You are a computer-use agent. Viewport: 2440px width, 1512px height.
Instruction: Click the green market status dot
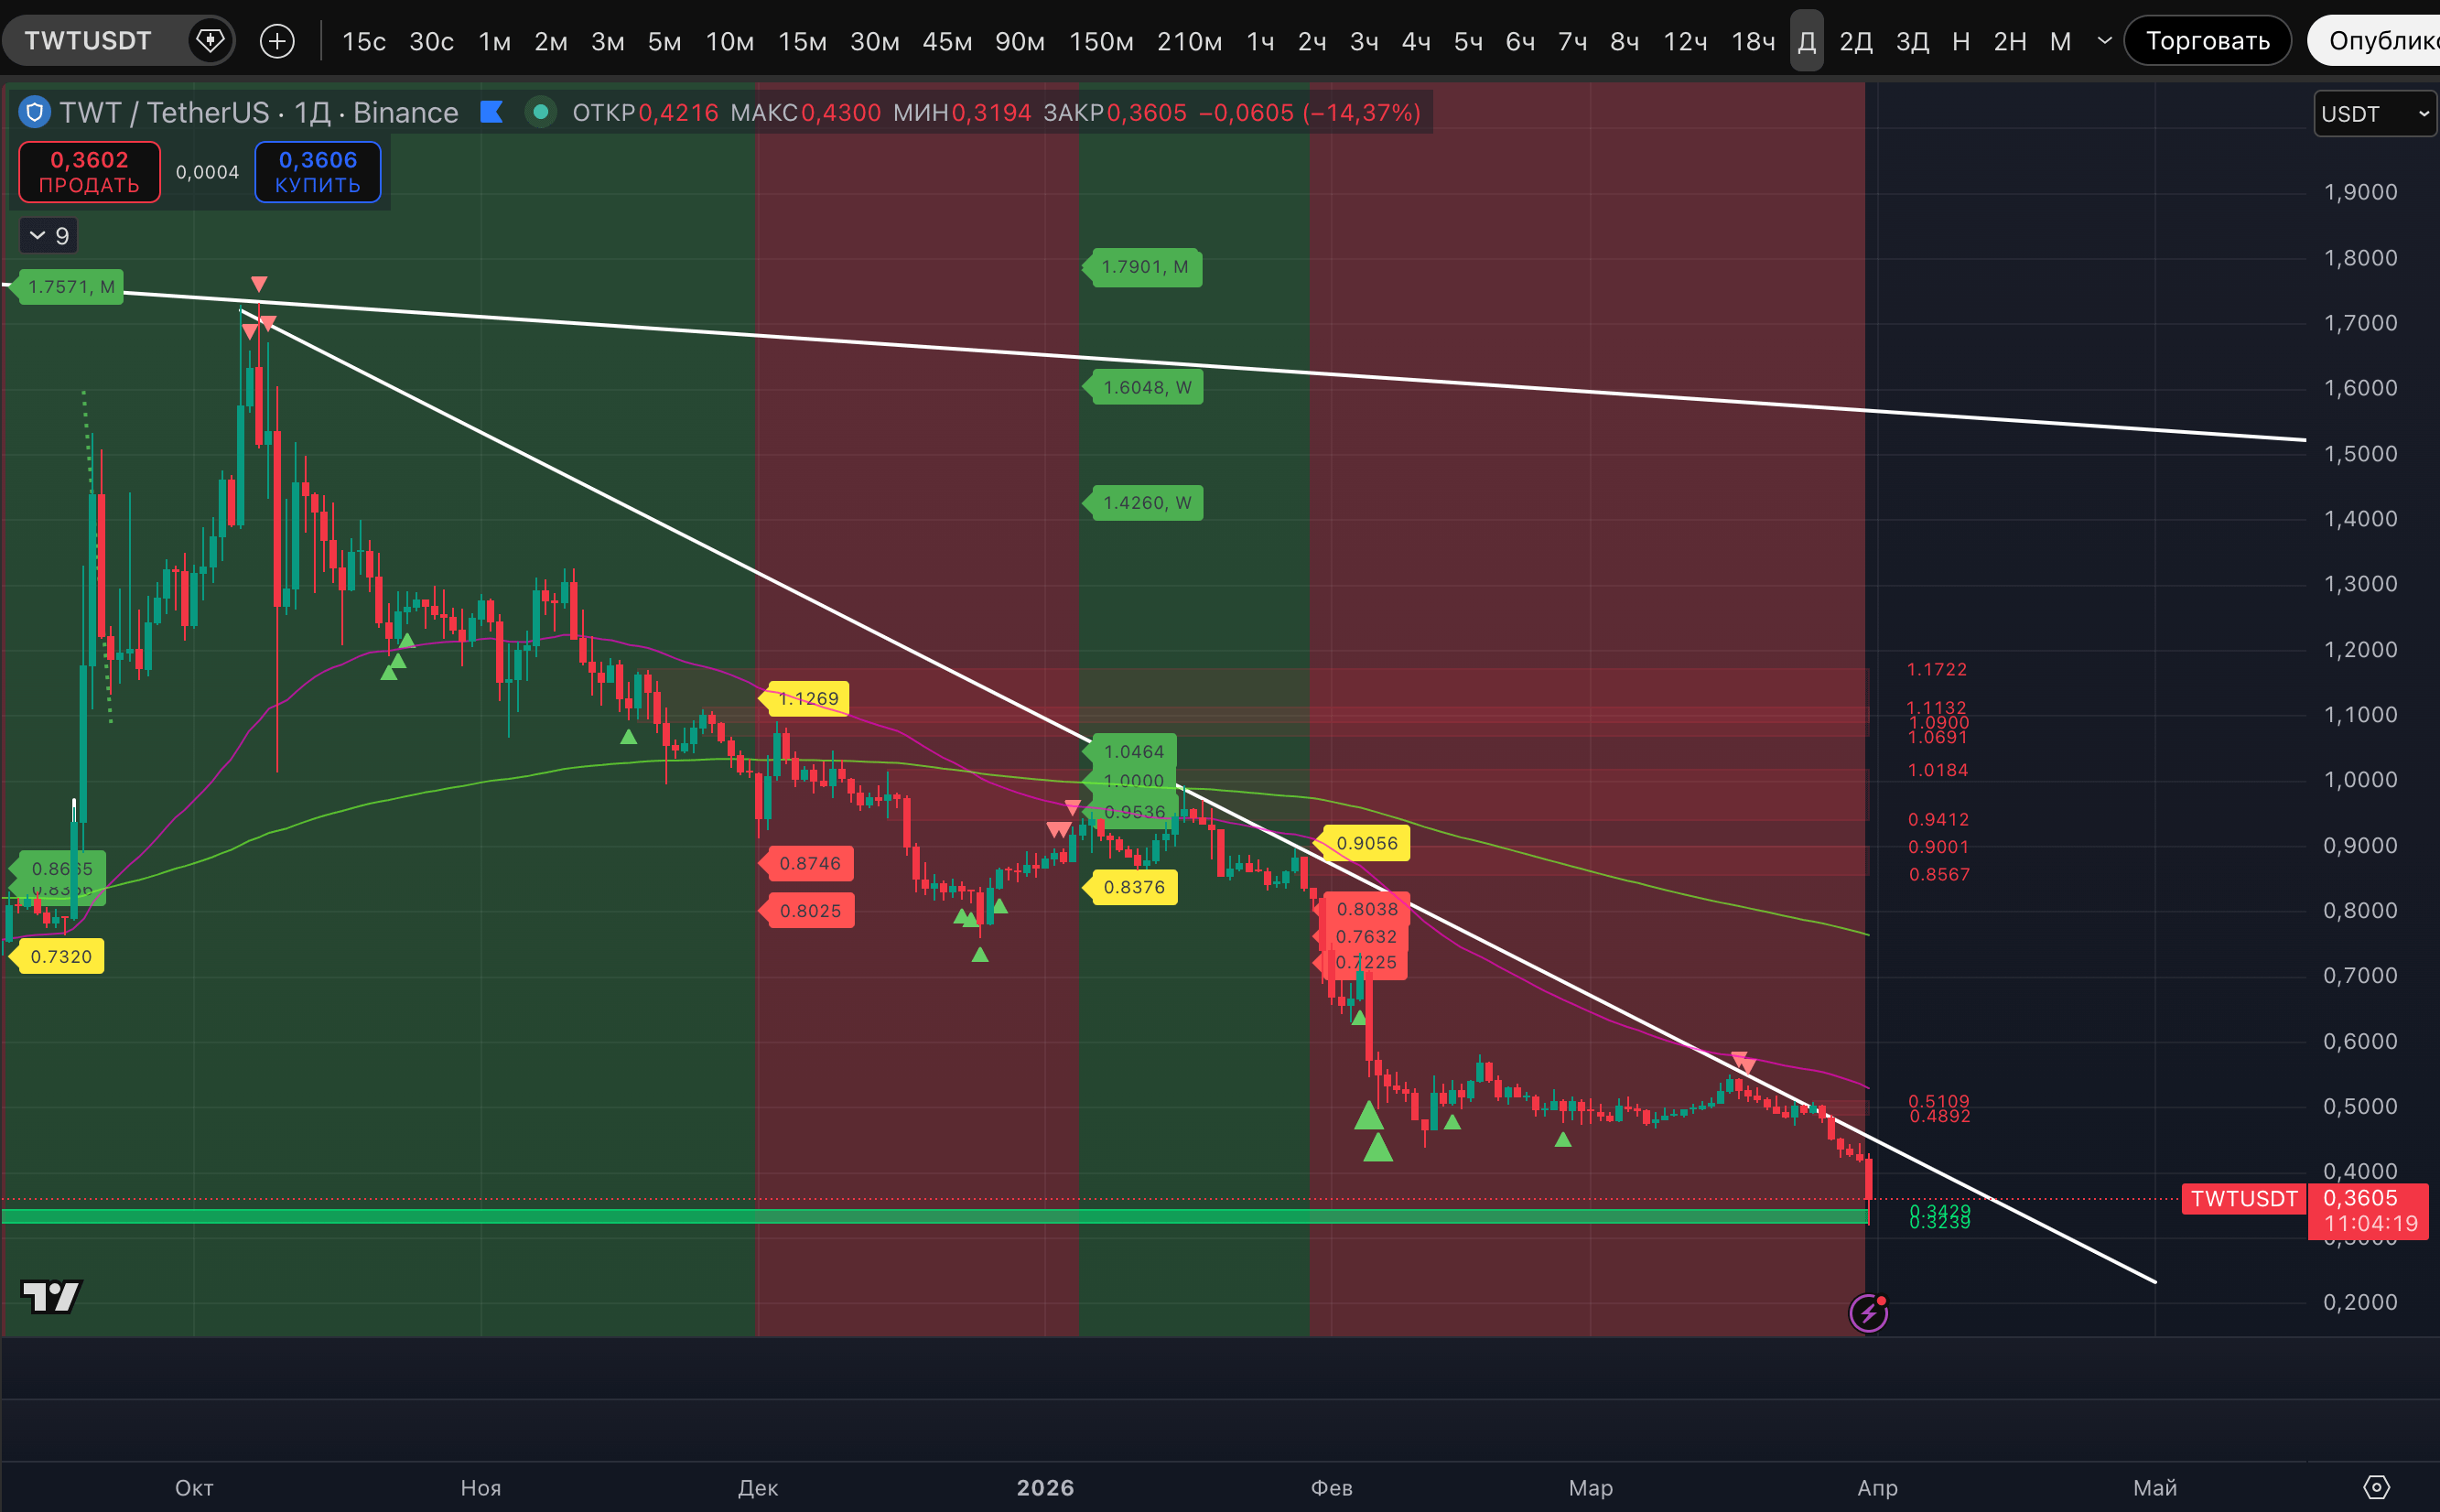point(540,112)
